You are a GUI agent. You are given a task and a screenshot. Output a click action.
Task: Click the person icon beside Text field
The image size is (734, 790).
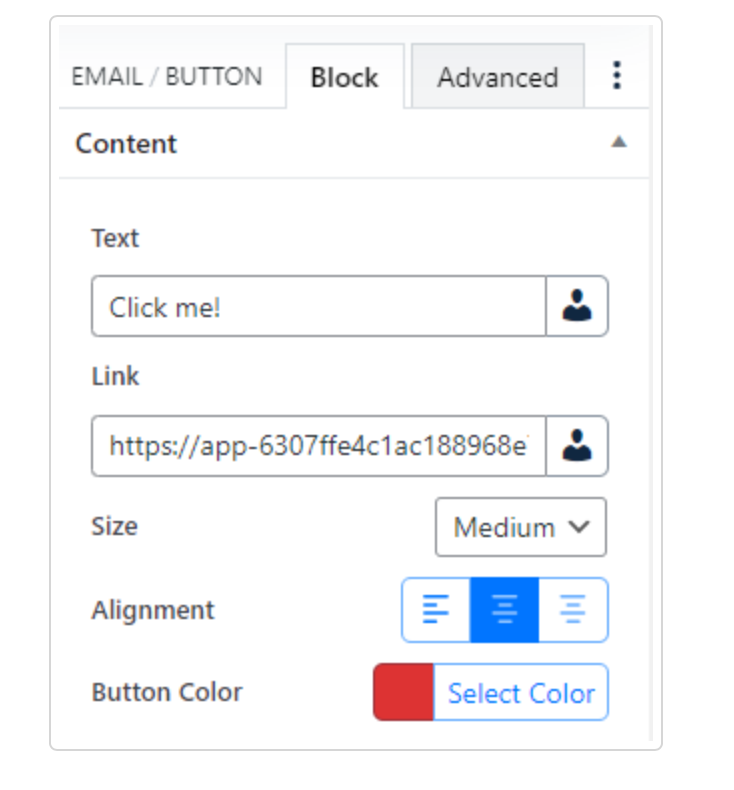(577, 307)
